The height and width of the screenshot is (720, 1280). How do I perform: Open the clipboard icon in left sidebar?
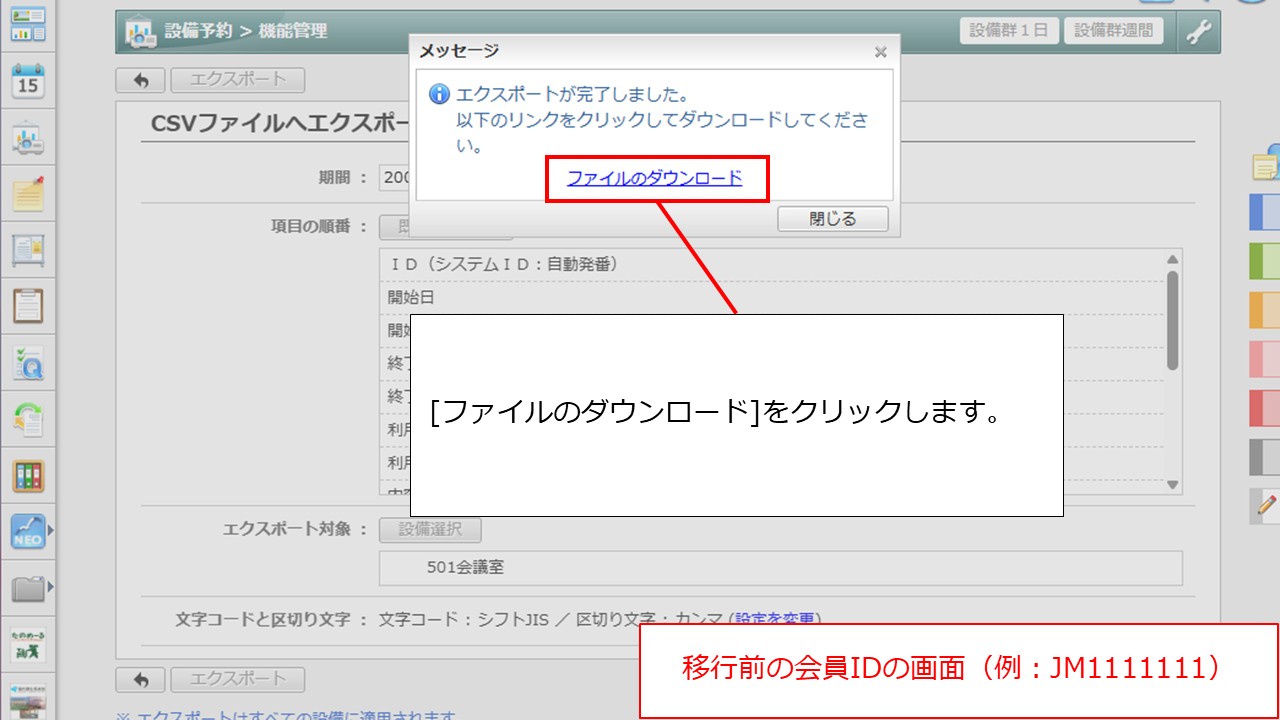[28, 305]
